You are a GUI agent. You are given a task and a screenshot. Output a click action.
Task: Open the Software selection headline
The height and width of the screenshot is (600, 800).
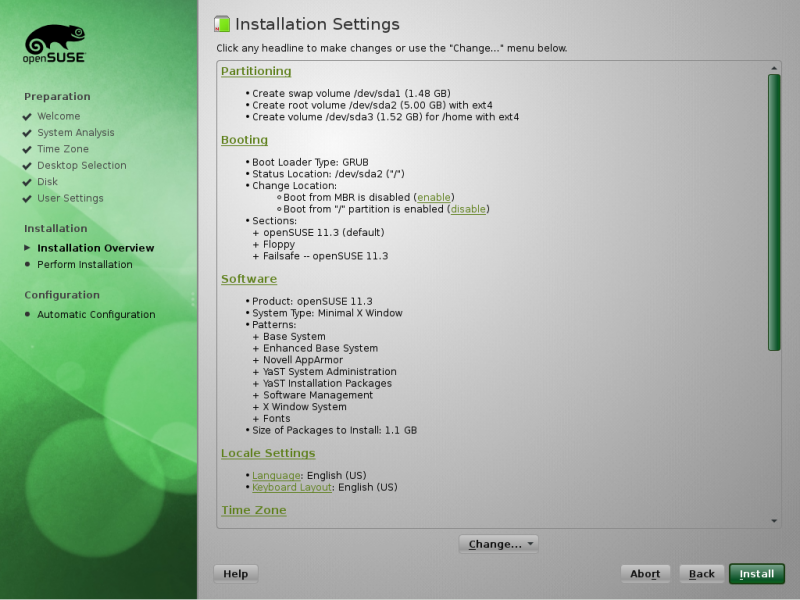click(x=249, y=279)
